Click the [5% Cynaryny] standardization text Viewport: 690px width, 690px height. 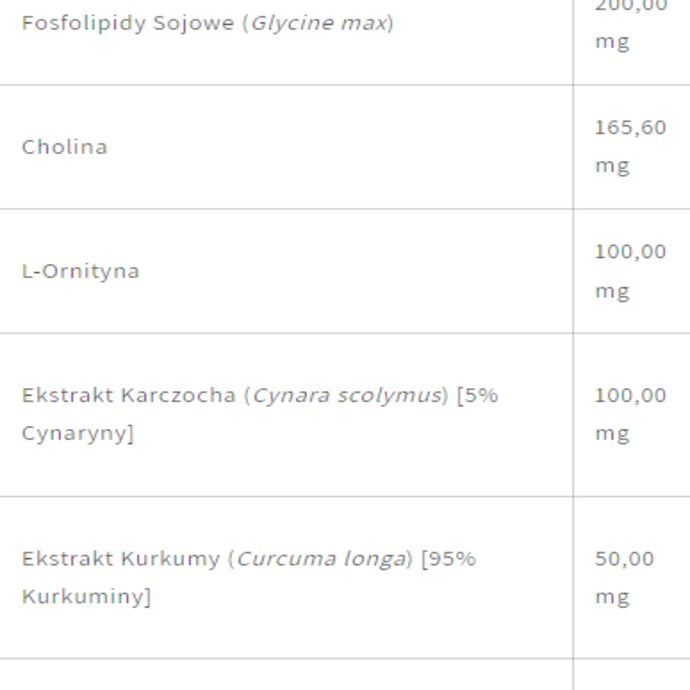[x=260, y=414]
